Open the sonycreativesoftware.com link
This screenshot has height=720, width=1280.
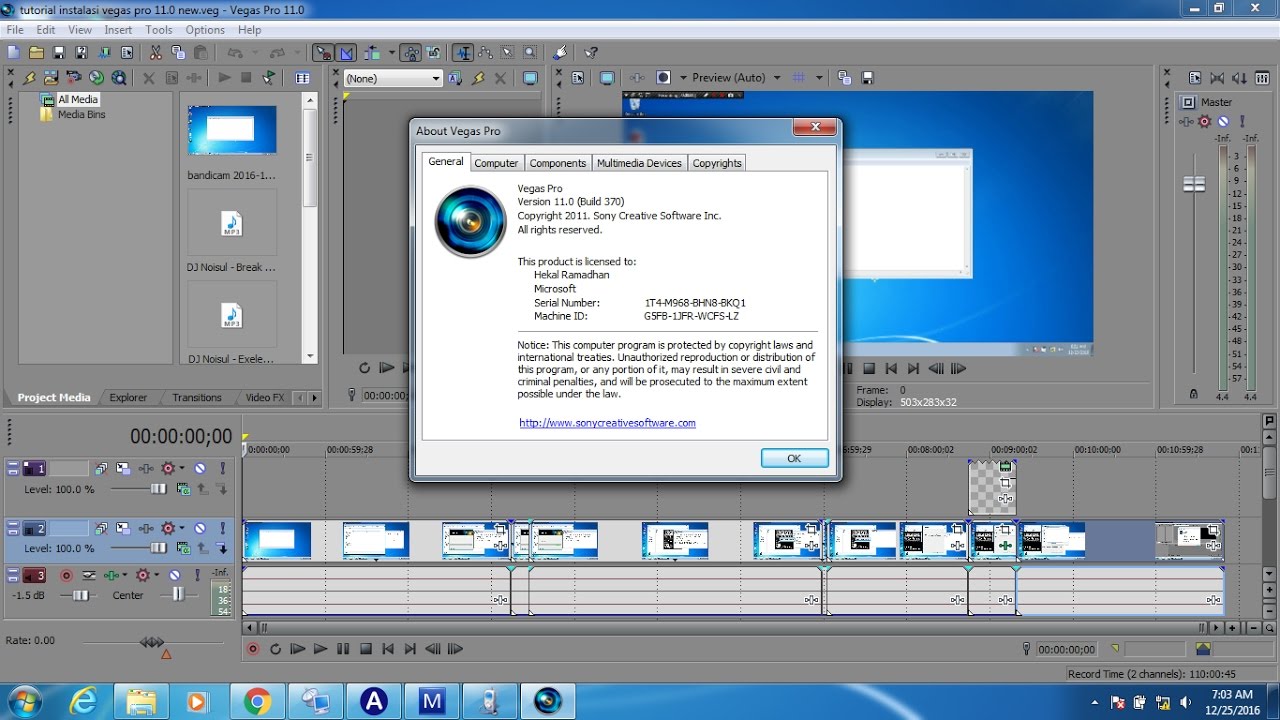tap(607, 423)
